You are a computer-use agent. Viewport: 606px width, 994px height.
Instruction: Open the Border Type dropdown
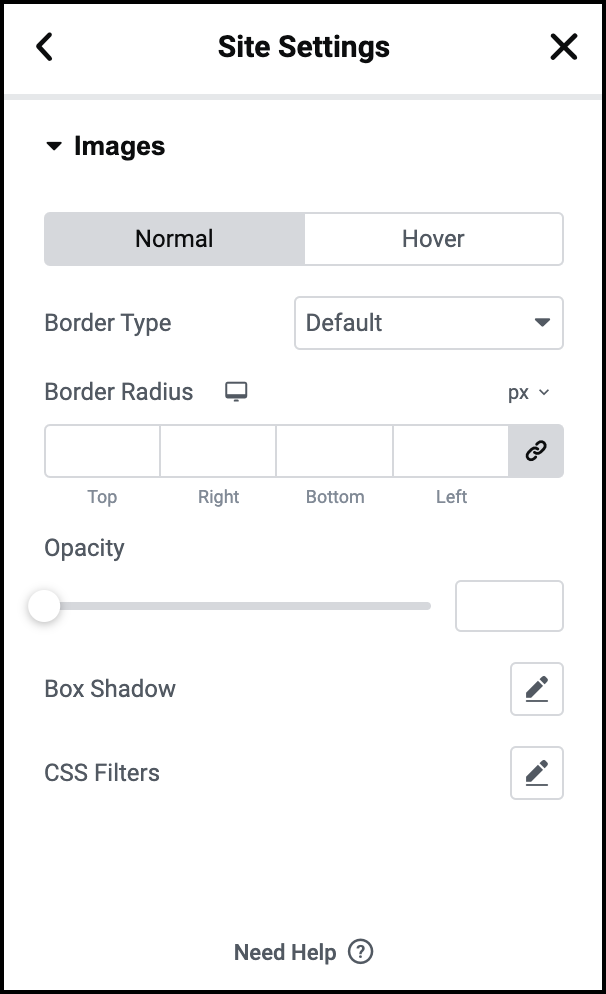pyautogui.click(x=429, y=323)
